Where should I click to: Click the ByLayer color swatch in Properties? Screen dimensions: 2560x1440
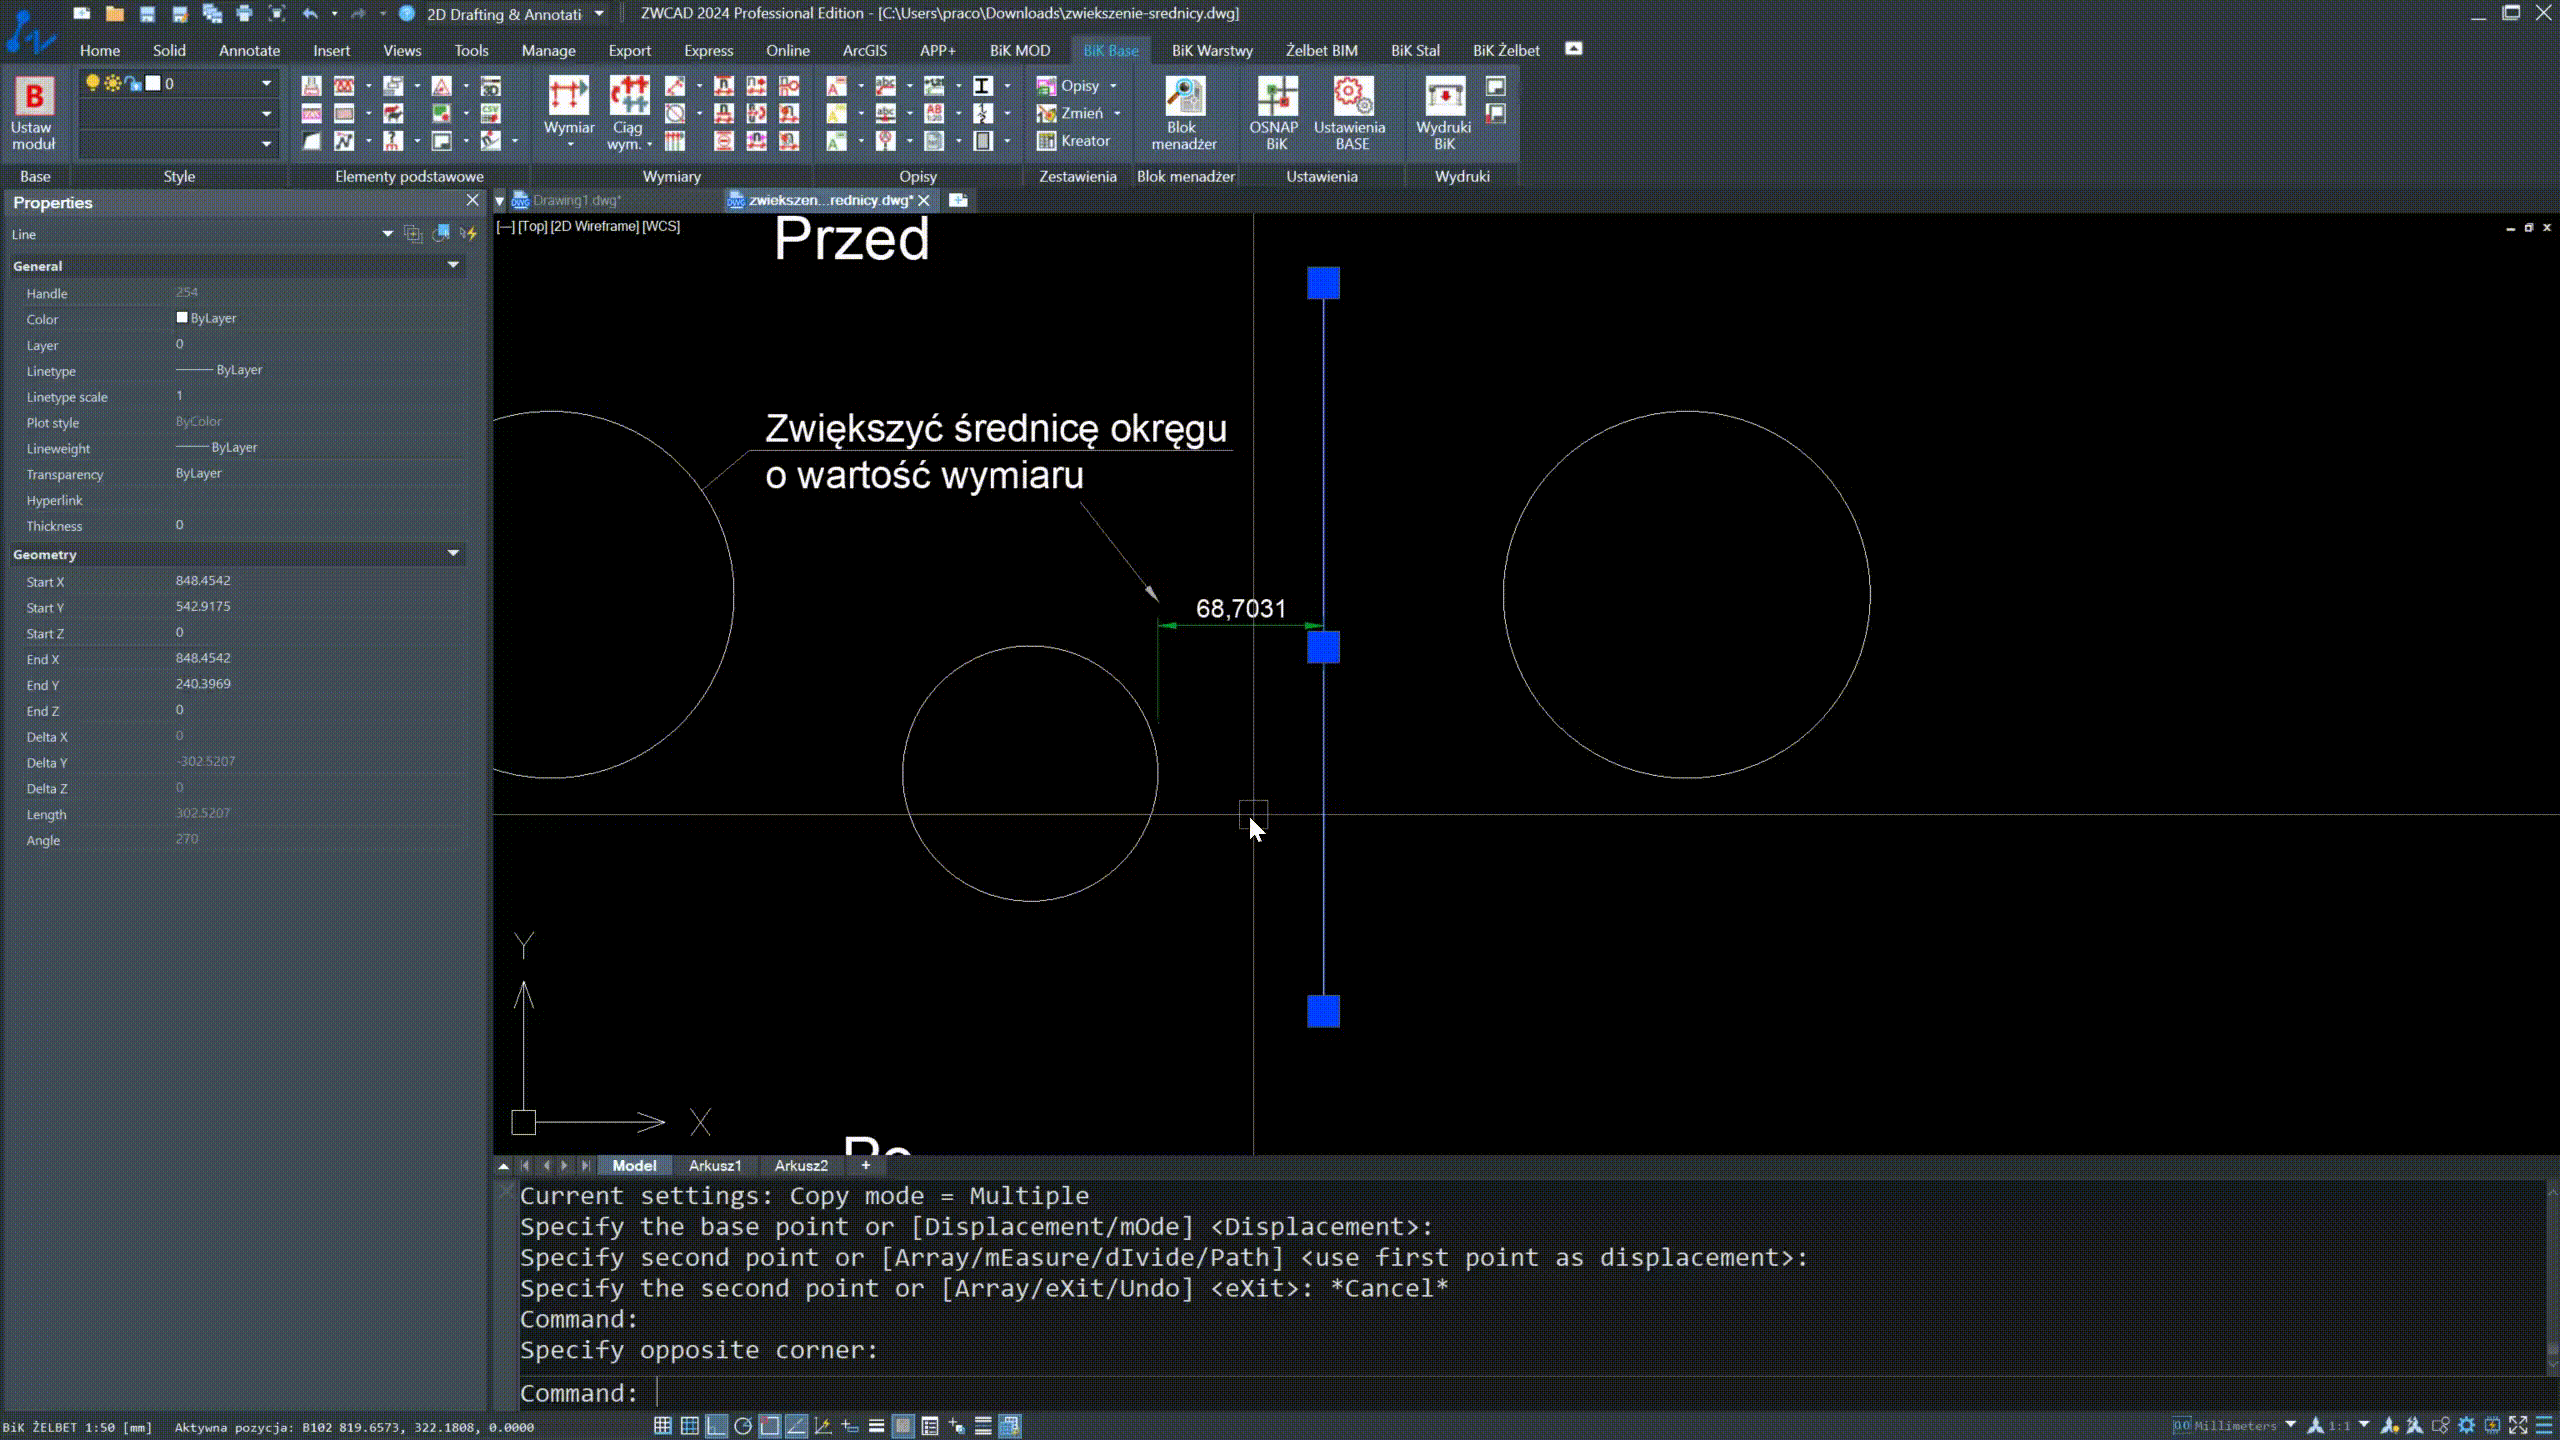[x=182, y=318]
